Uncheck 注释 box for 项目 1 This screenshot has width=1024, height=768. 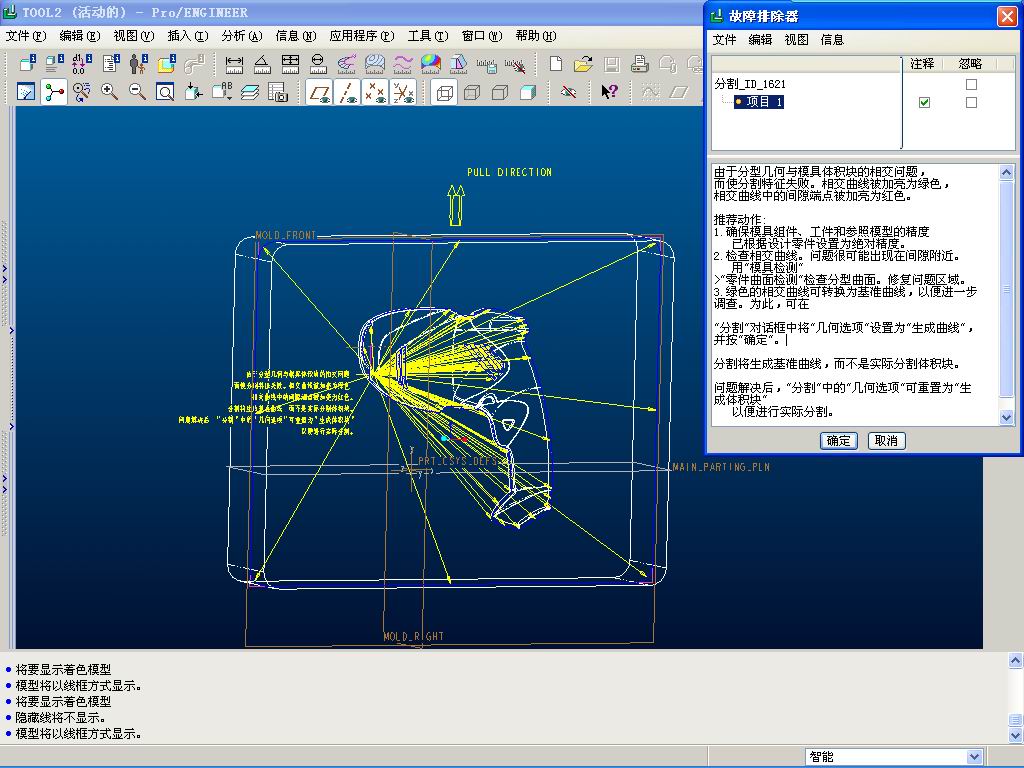tap(924, 103)
